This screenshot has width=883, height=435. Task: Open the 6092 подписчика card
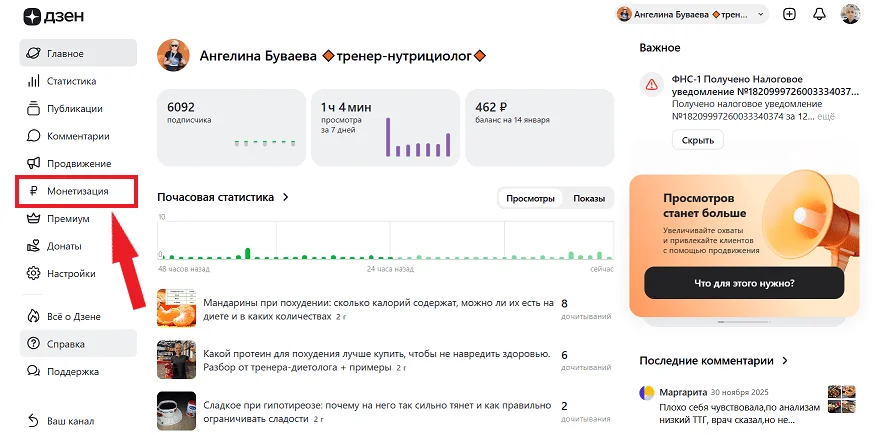[x=231, y=127]
